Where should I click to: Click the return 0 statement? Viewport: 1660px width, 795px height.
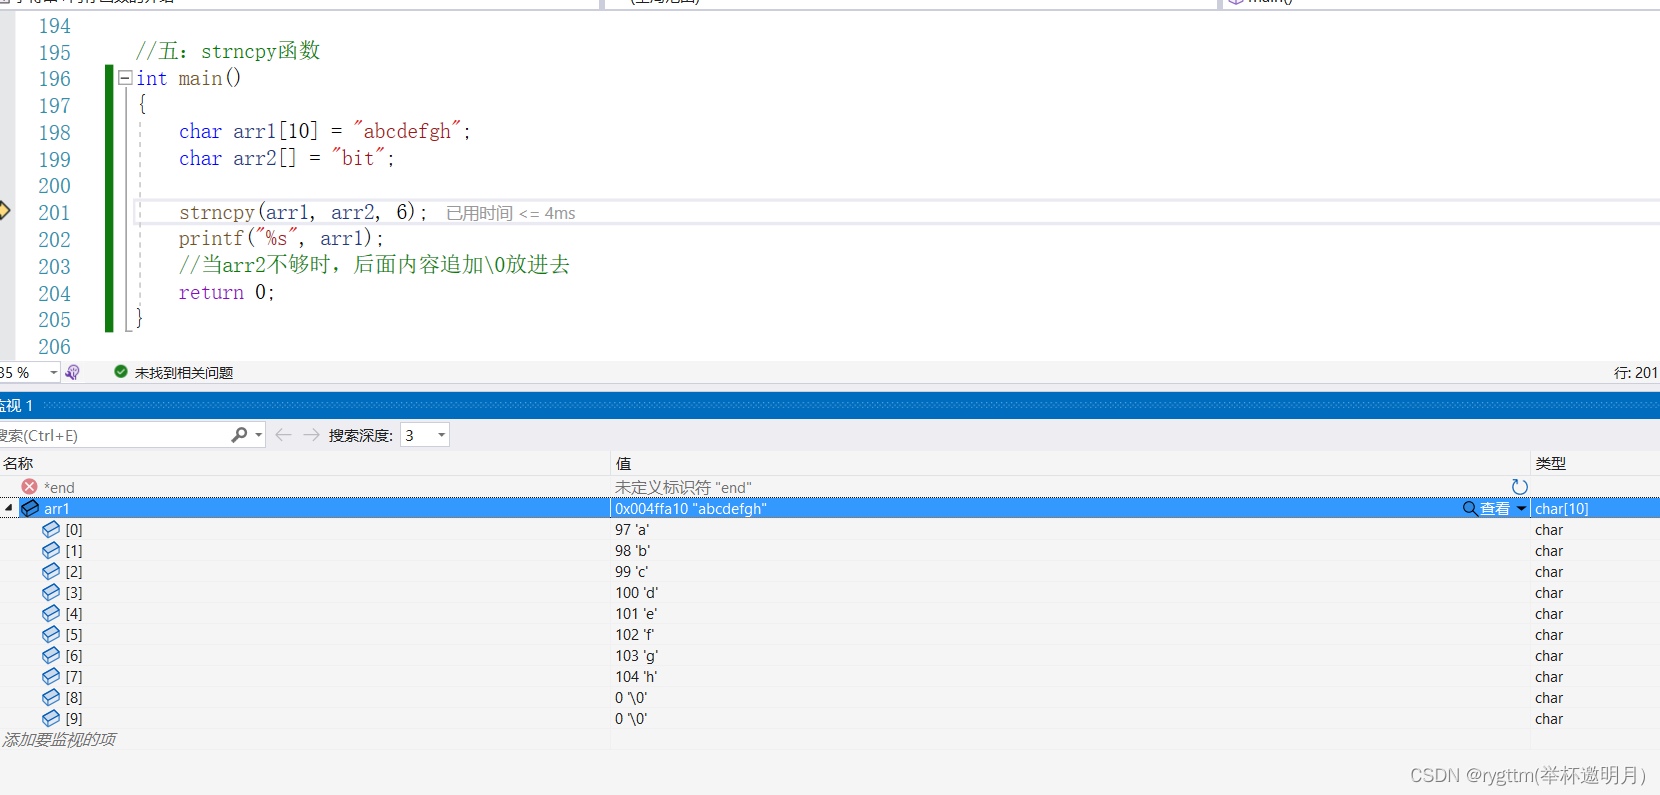click(227, 292)
